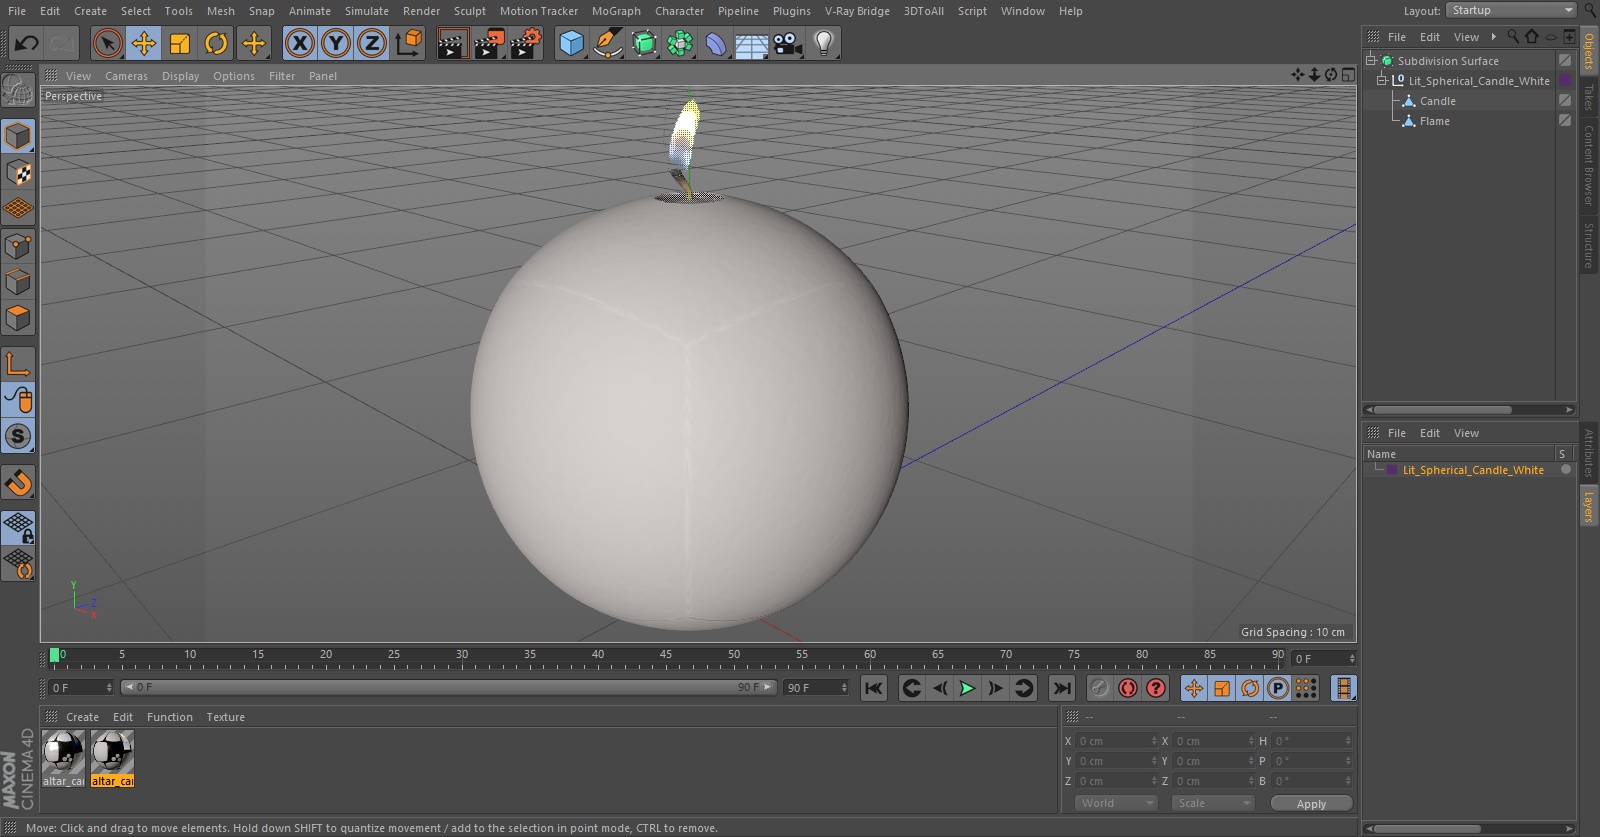Open the material manager Texture menu
This screenshot has width=1600, height=837.
225,717
